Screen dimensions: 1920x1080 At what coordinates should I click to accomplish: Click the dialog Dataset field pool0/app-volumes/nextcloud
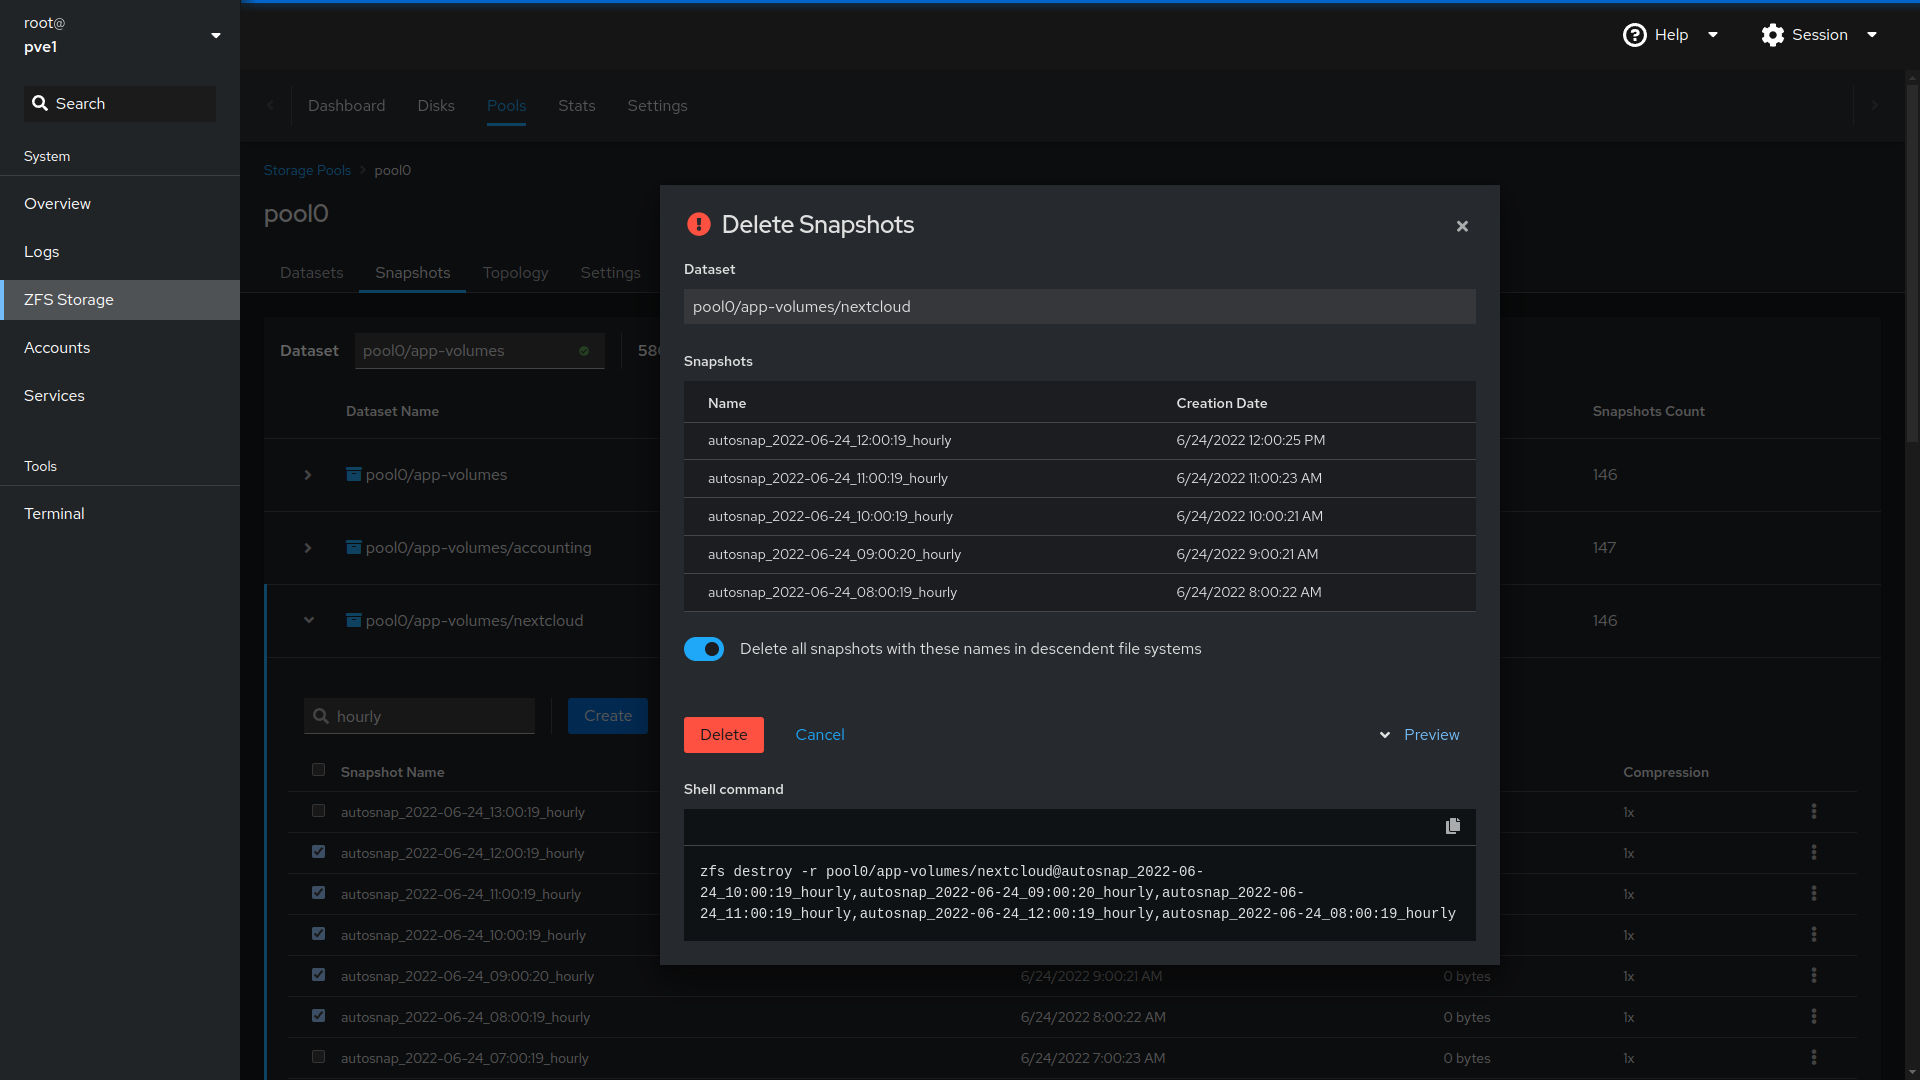coord(1080,307)
